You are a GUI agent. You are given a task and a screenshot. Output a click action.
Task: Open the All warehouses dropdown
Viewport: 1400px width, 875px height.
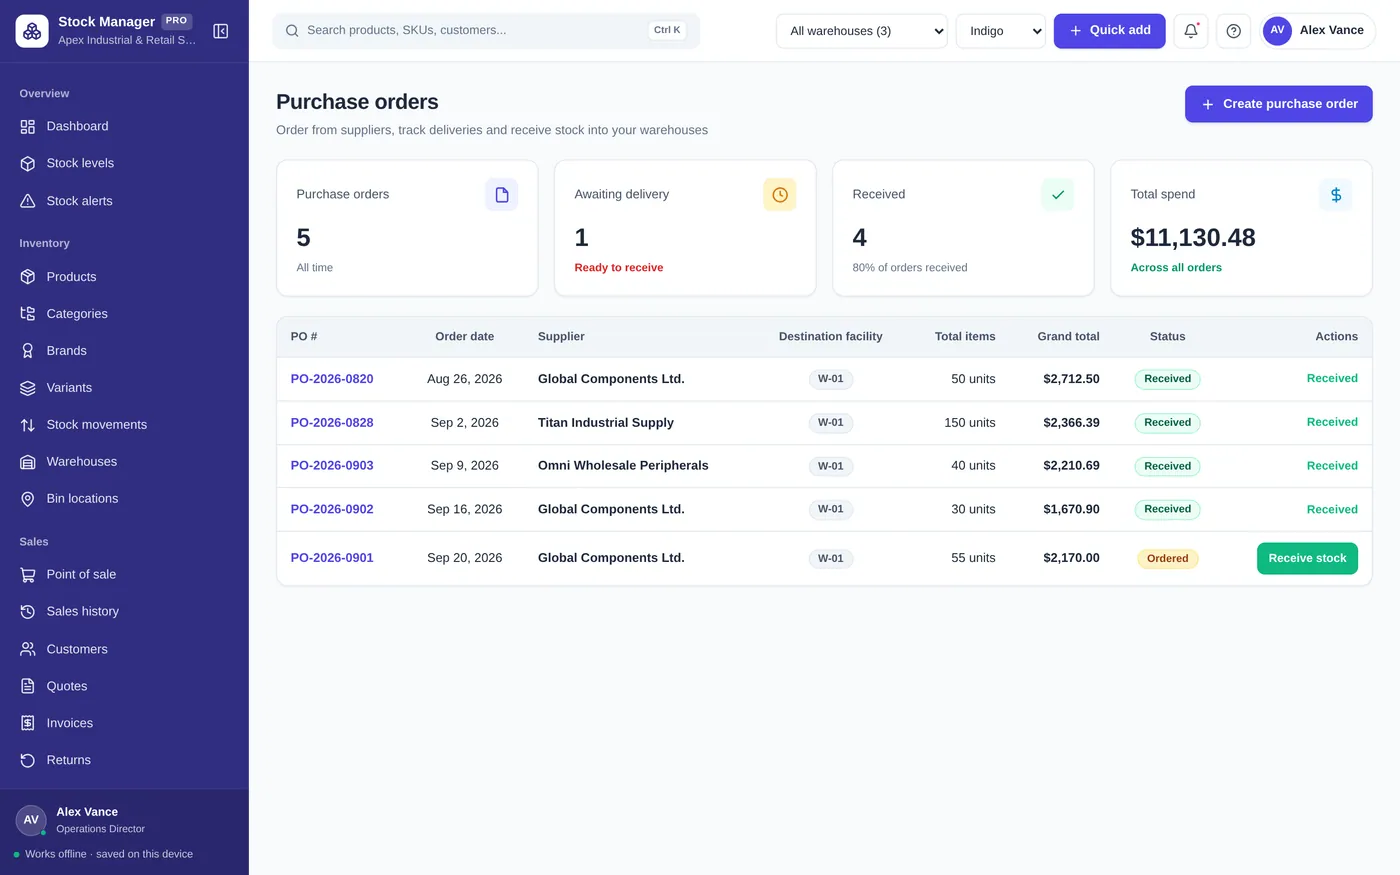(x=862, y=31)
